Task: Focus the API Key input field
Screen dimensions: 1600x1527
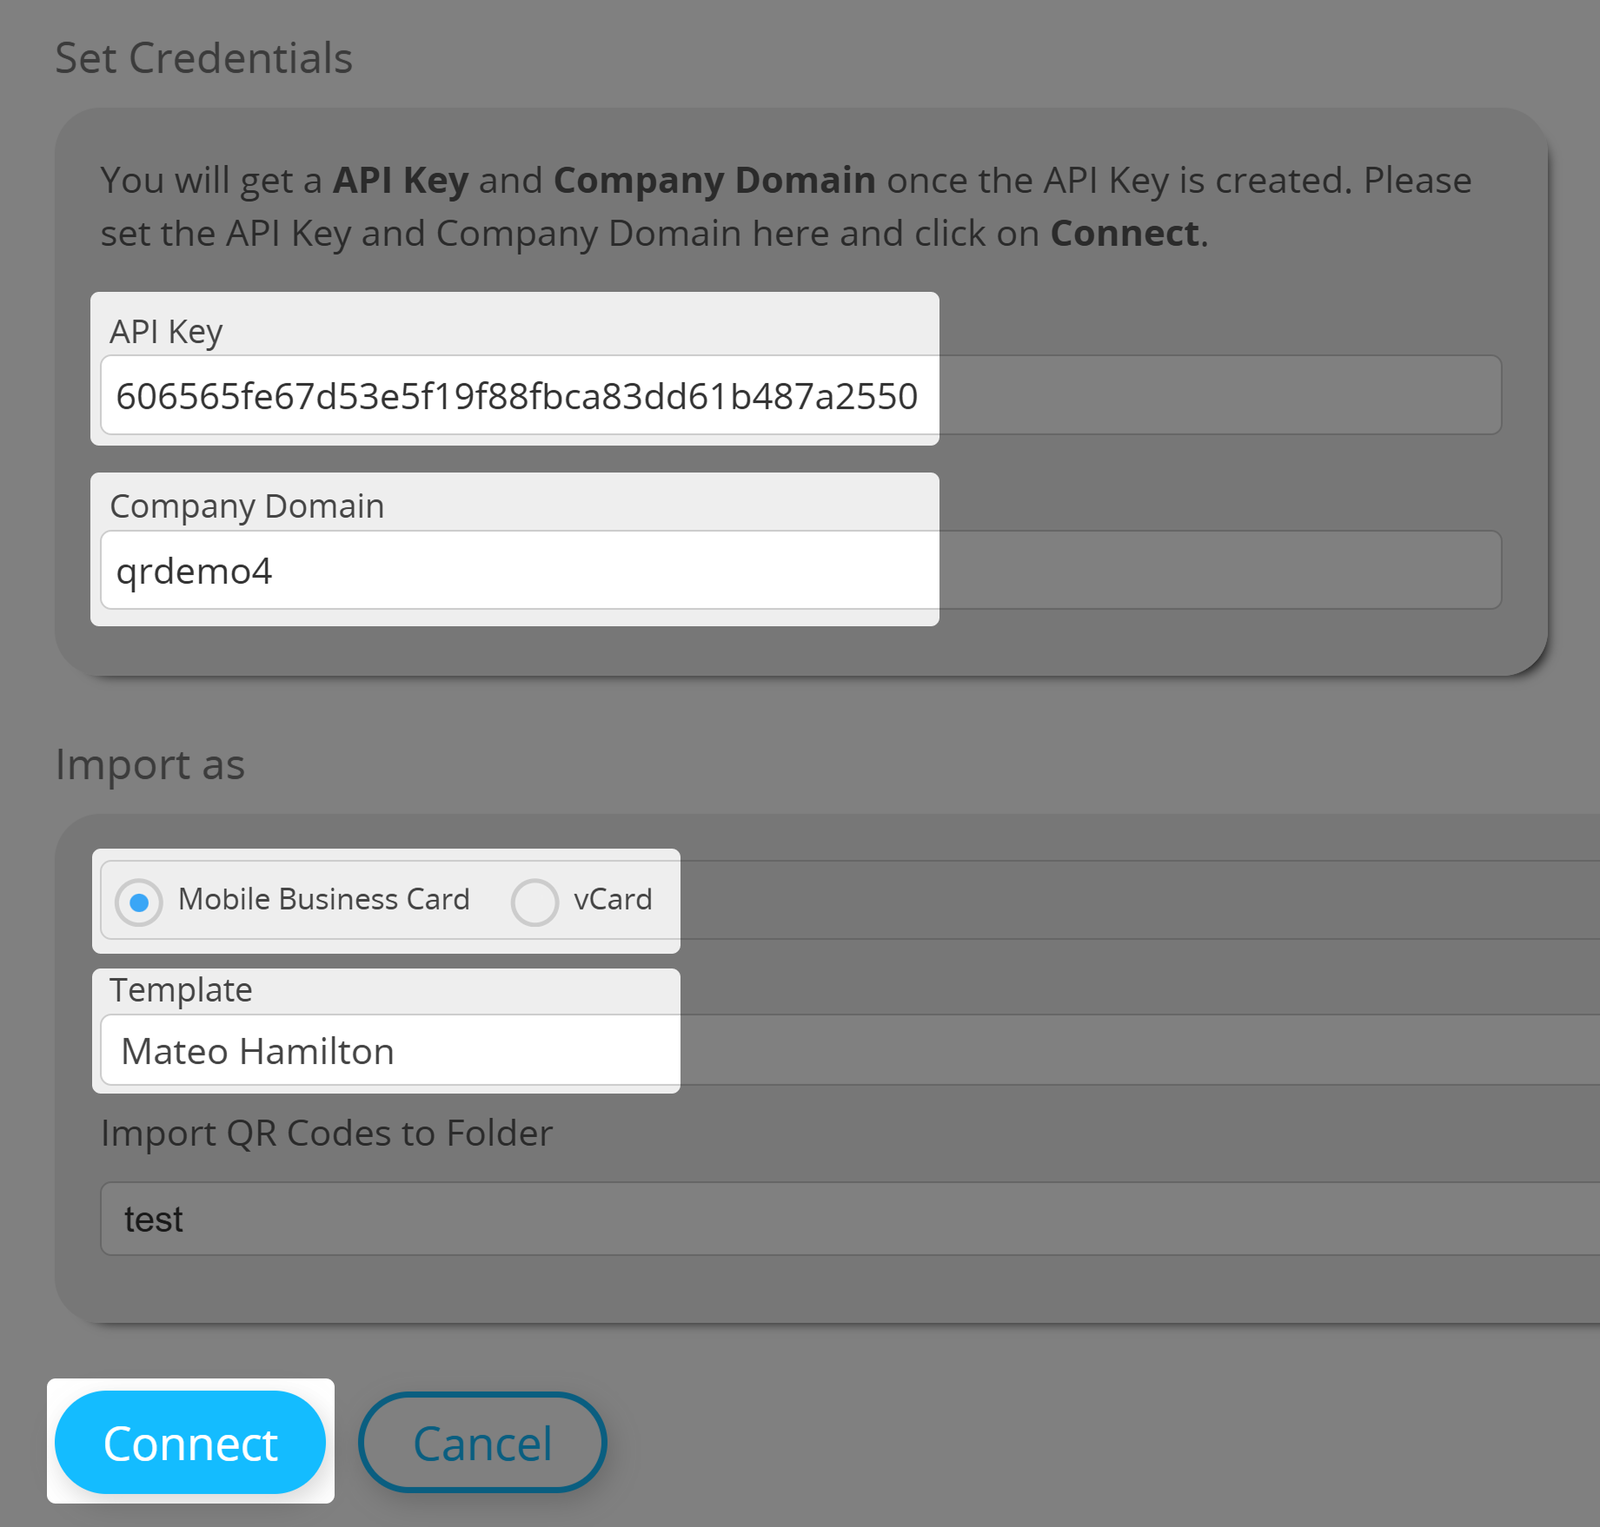Action: click(x=515, y=396)
